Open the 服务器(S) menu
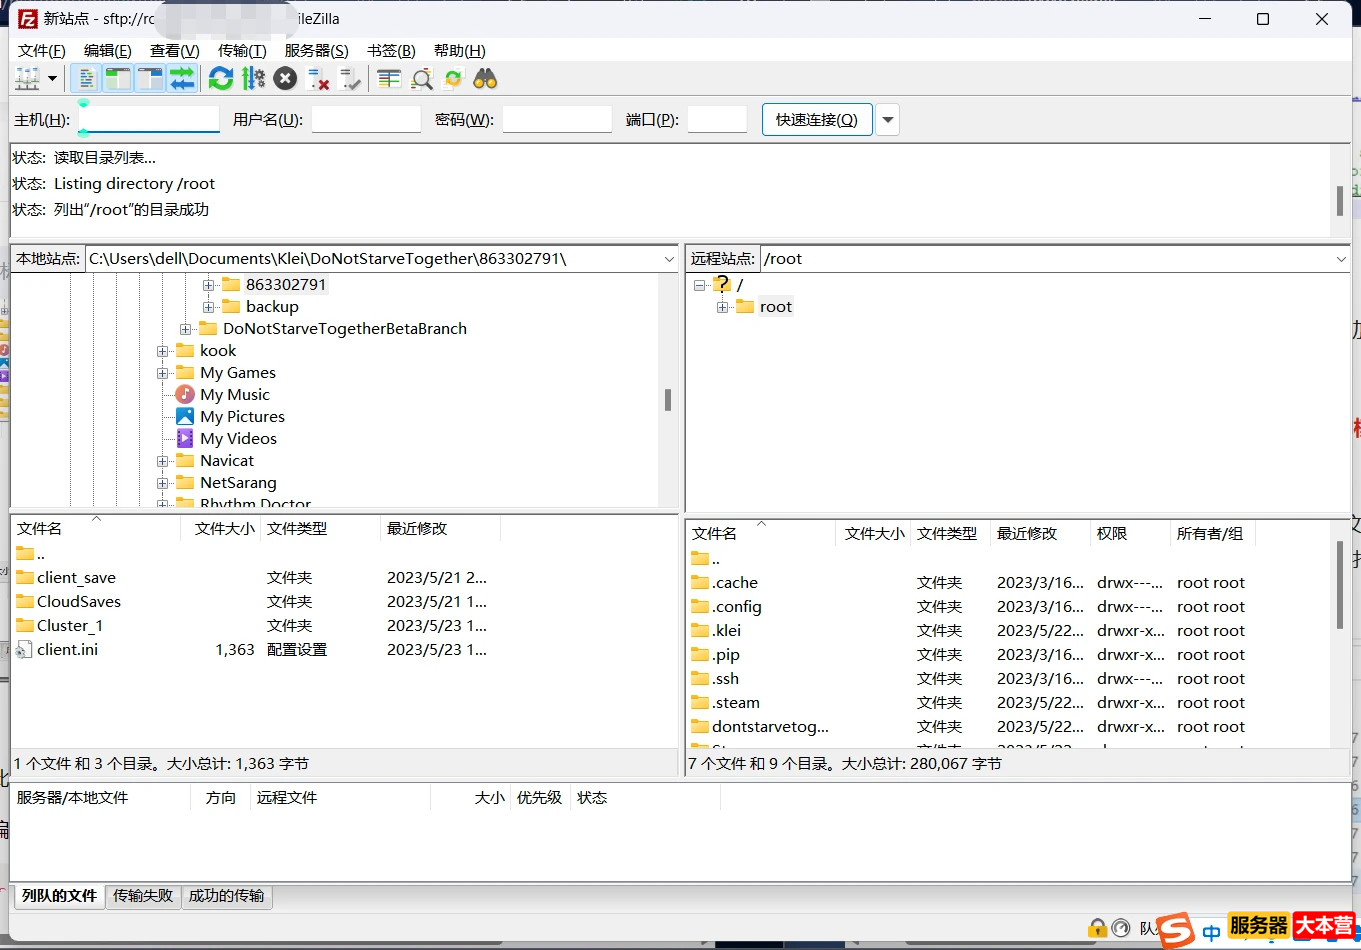Viewport: 1361px width, 950px height. (x=316, y=50)
